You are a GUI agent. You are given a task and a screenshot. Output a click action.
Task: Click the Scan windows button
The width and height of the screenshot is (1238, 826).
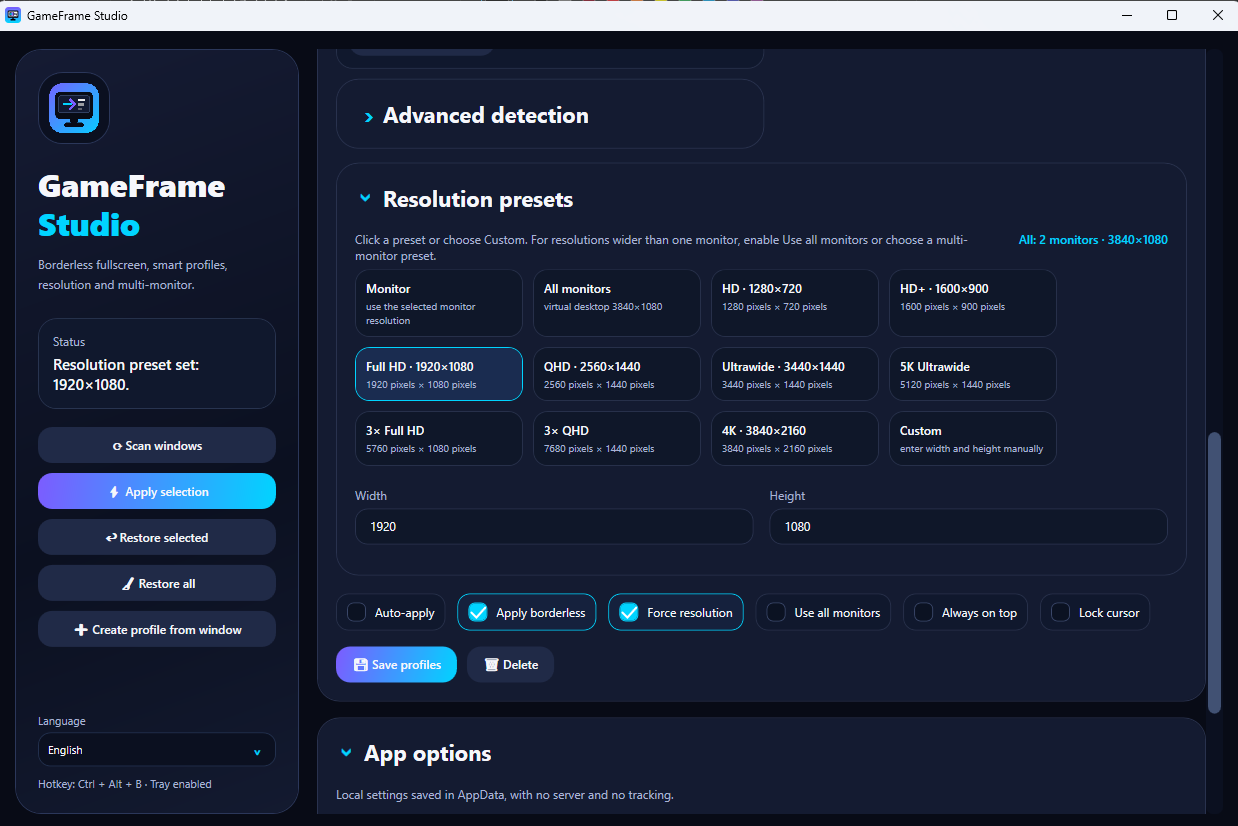(157, 445)
